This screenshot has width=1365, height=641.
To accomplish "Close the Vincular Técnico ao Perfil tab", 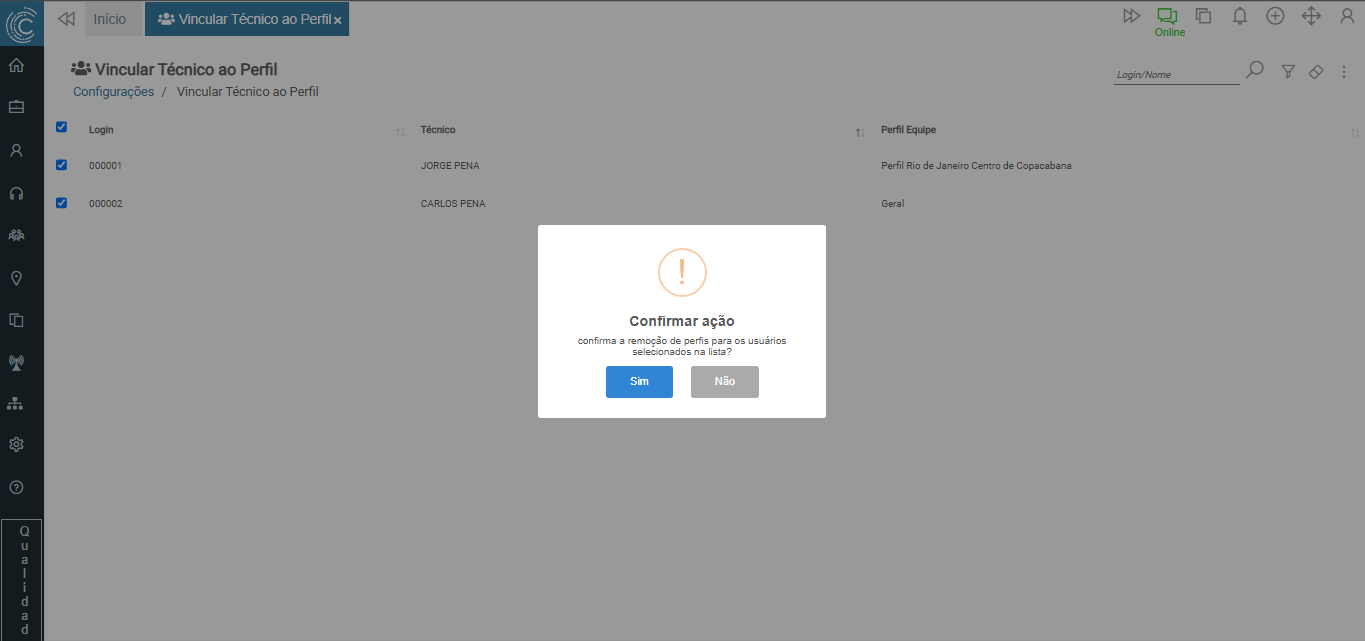I will coord(338,20).
